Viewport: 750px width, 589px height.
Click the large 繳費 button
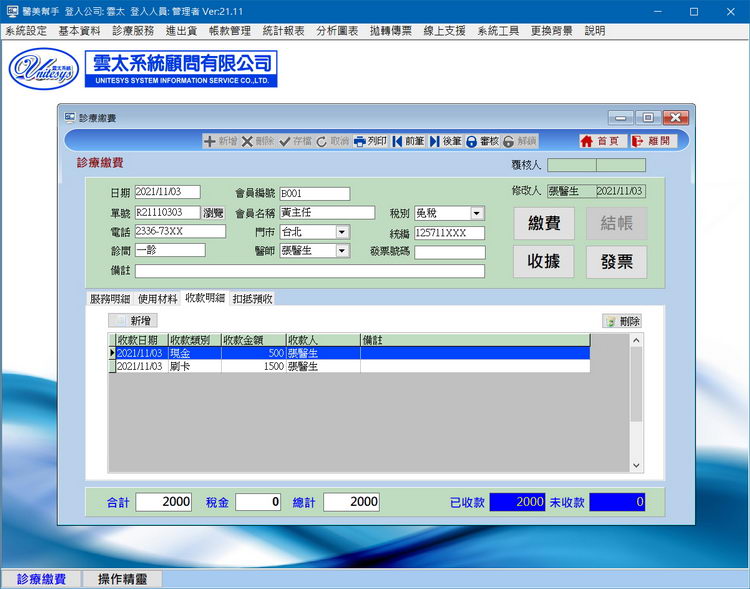click(x=544, y=223)
